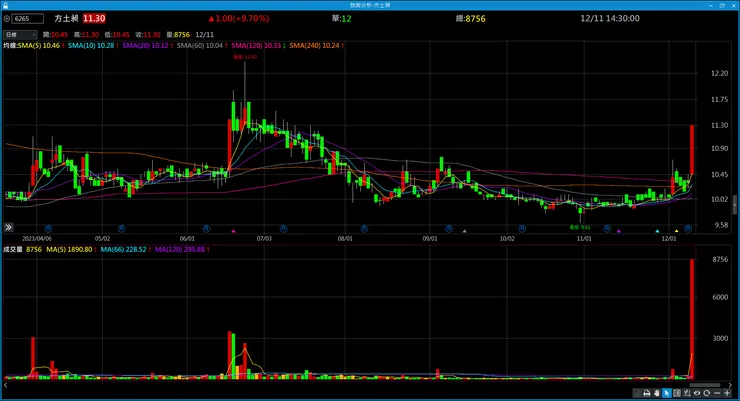Click the stock name 方土昶
Viewport: 740px width, 401px height.
66,18
